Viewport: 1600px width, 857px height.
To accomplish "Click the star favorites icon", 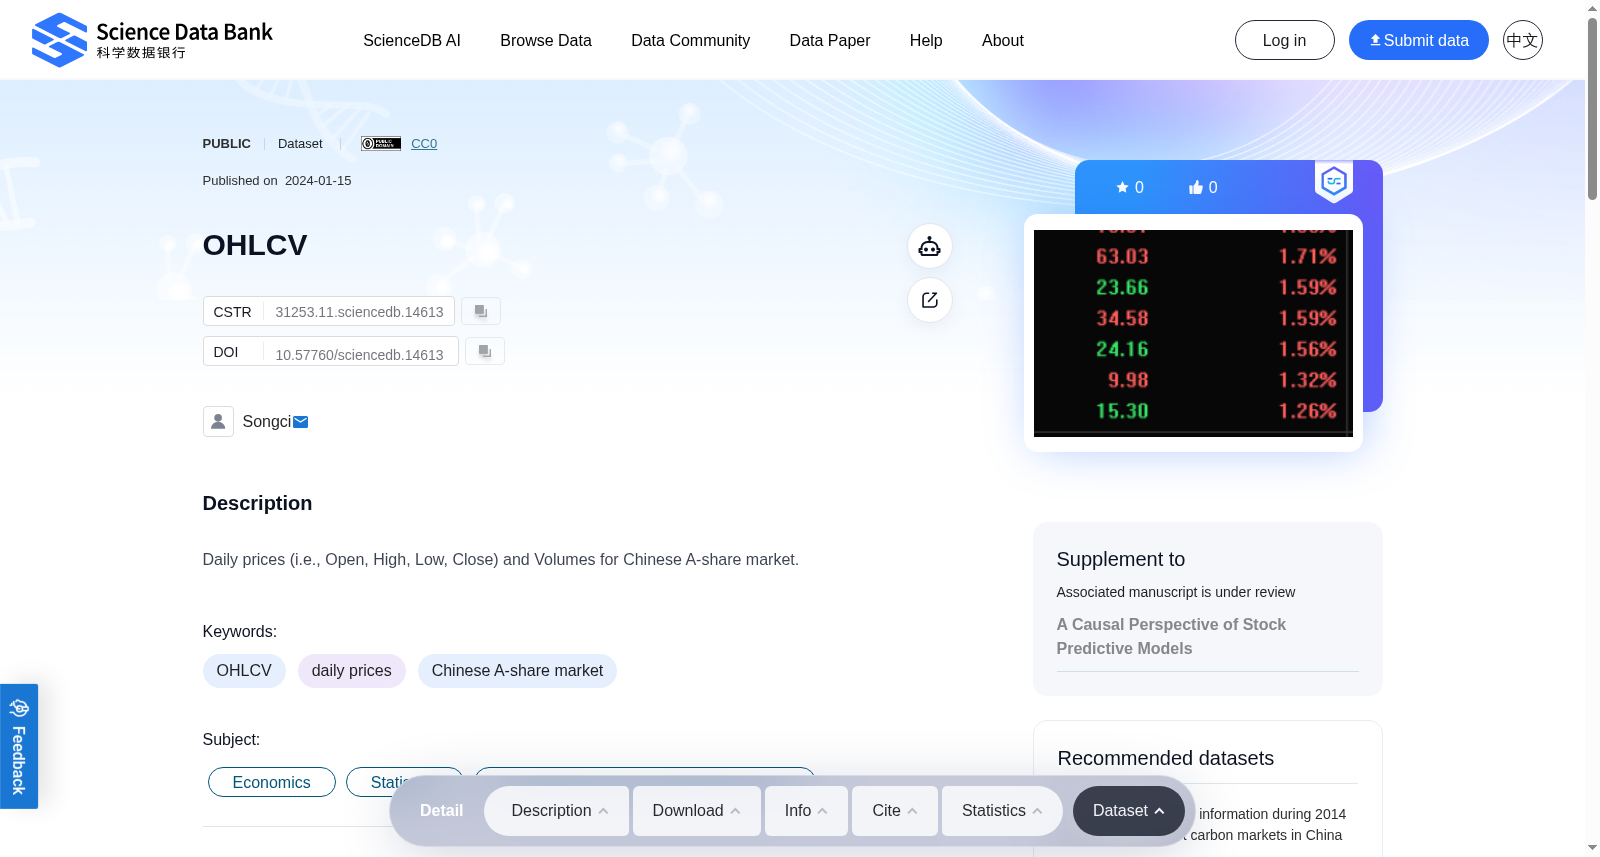I will click(1122, 187).
